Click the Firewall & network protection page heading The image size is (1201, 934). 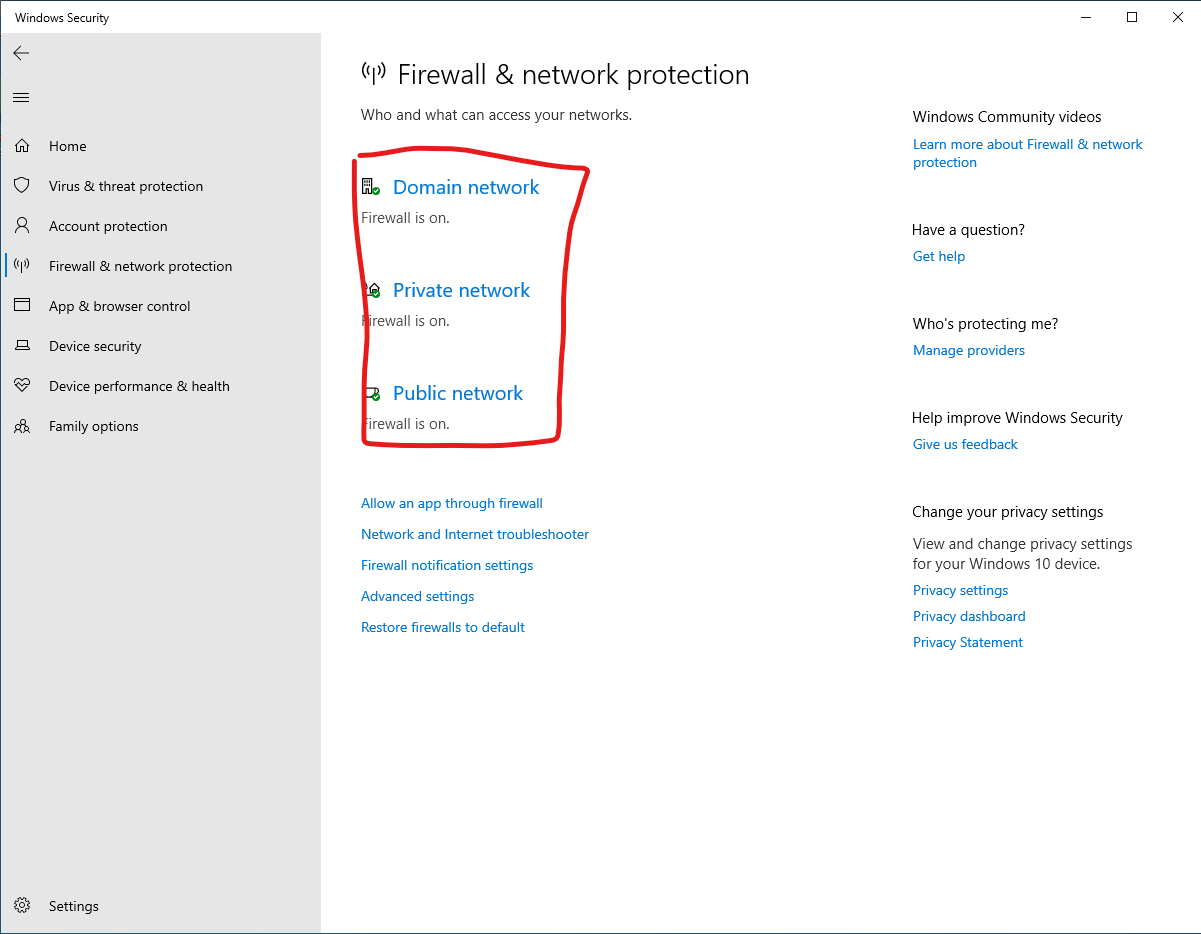click(573, 74)
